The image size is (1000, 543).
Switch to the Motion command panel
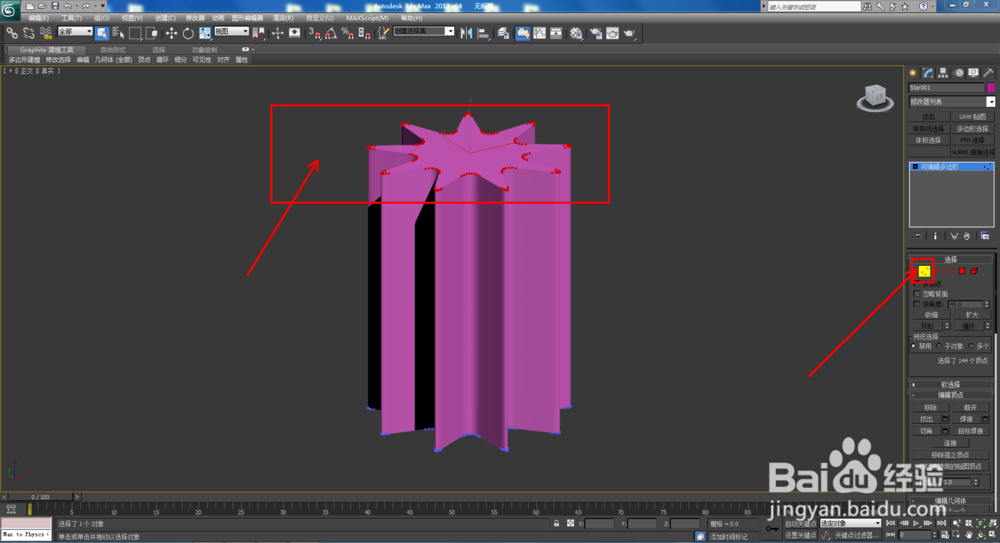click(x=959, y=73)
